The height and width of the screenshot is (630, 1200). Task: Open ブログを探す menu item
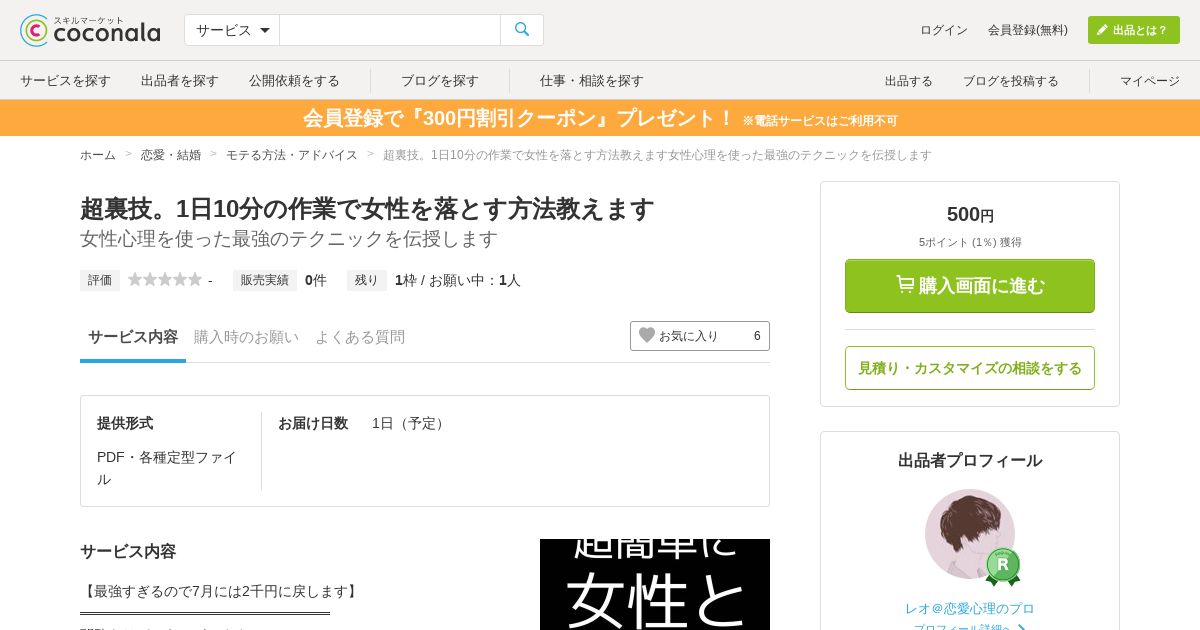click(440, 81)
